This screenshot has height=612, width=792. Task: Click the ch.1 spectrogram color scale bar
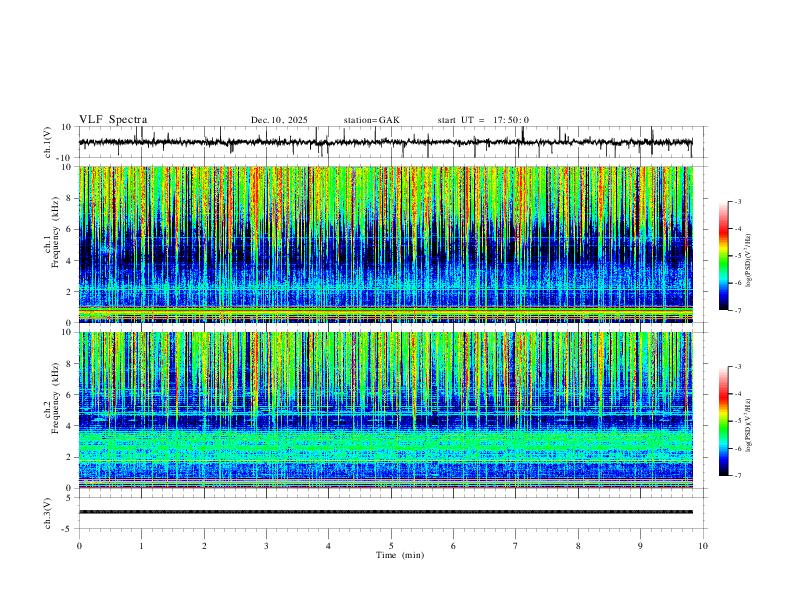click(x=724, y=256)
